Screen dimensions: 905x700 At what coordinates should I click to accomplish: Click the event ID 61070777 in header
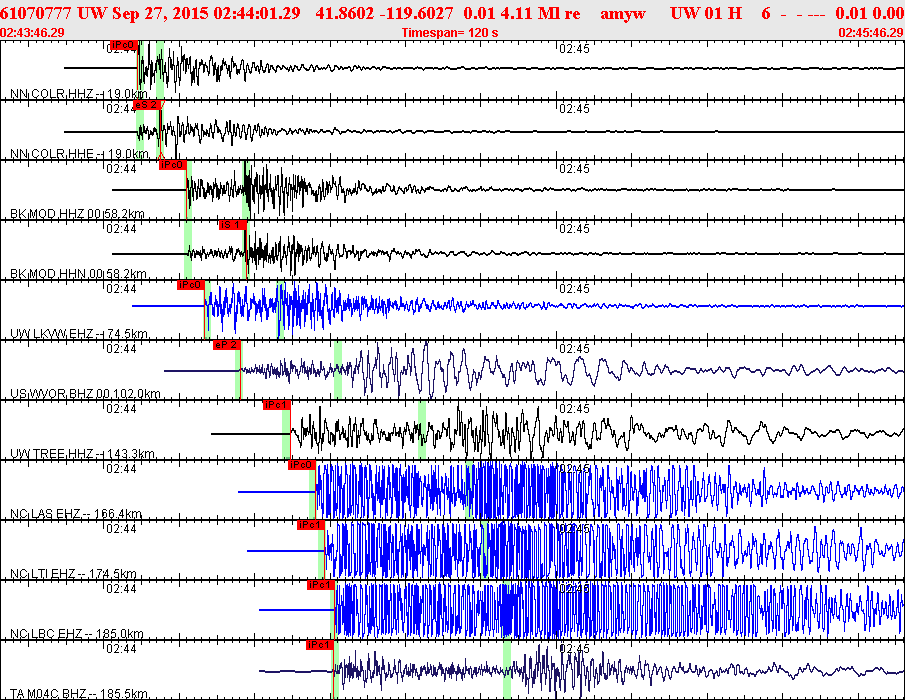point(36,13)
